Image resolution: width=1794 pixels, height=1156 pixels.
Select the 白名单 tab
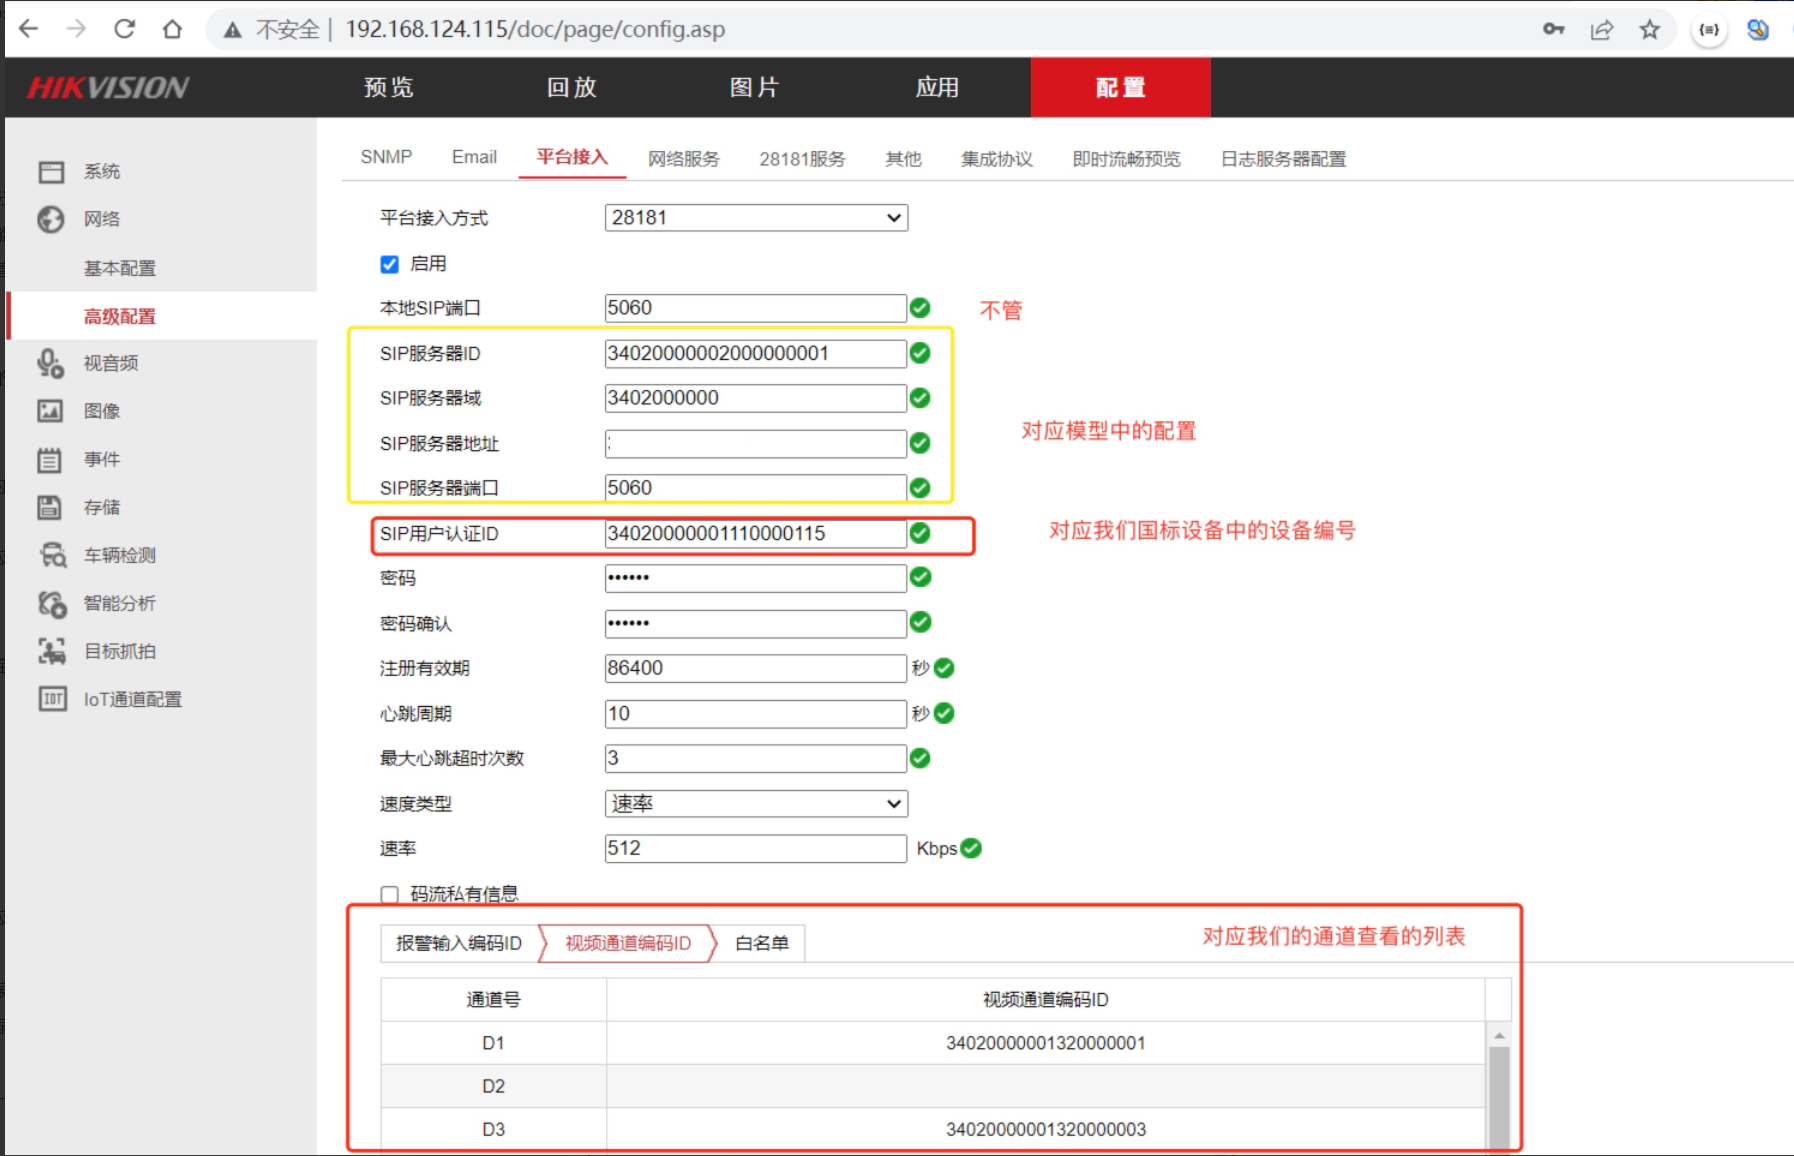(762, 943)
